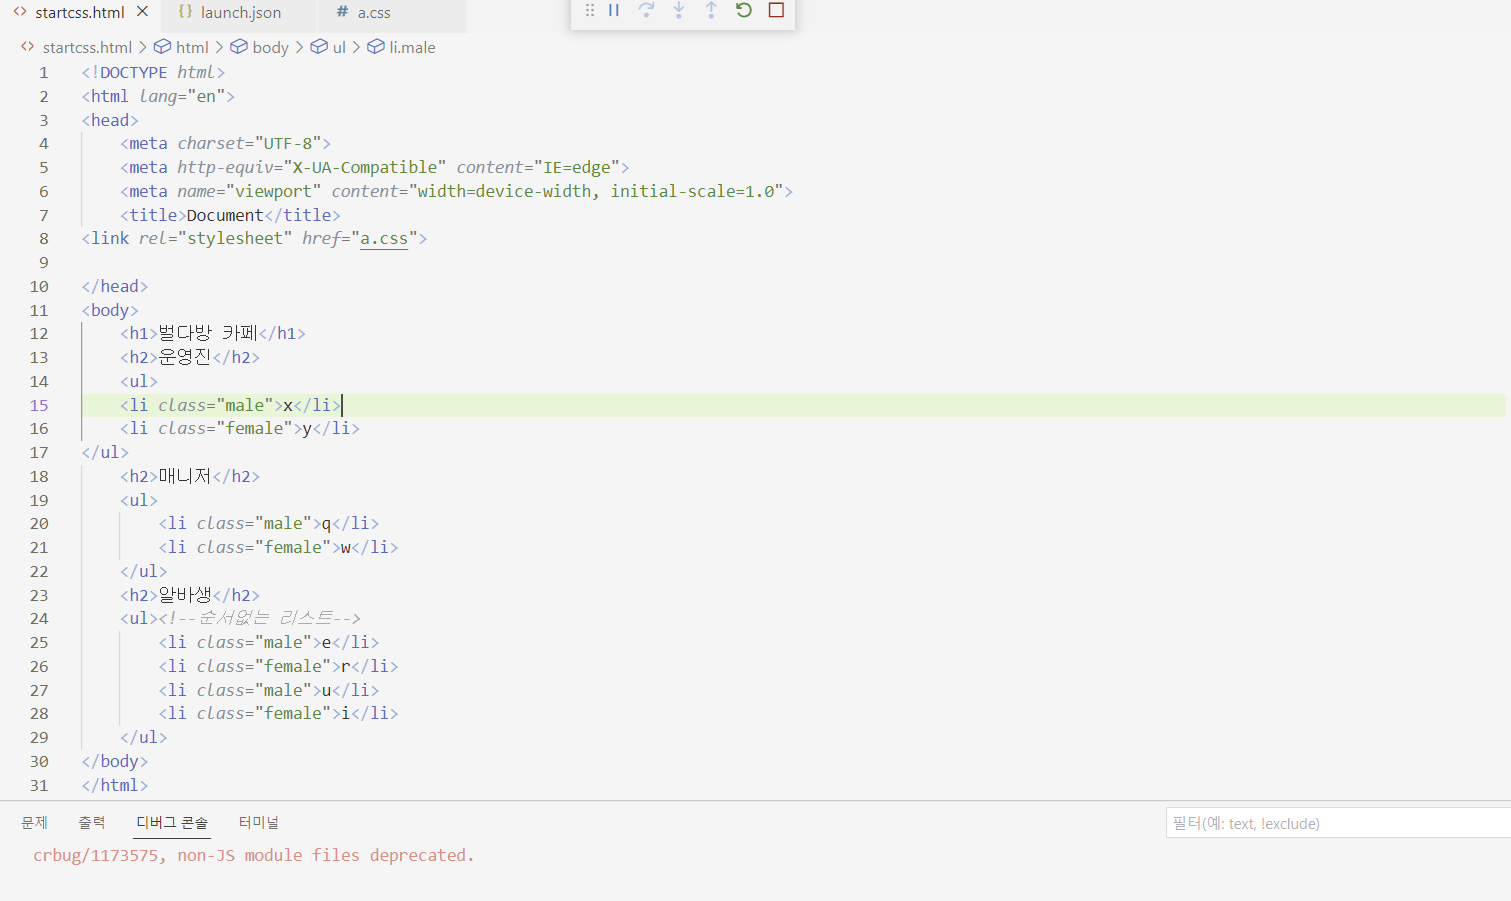Click the debug Step Over icon

[647, 10]
